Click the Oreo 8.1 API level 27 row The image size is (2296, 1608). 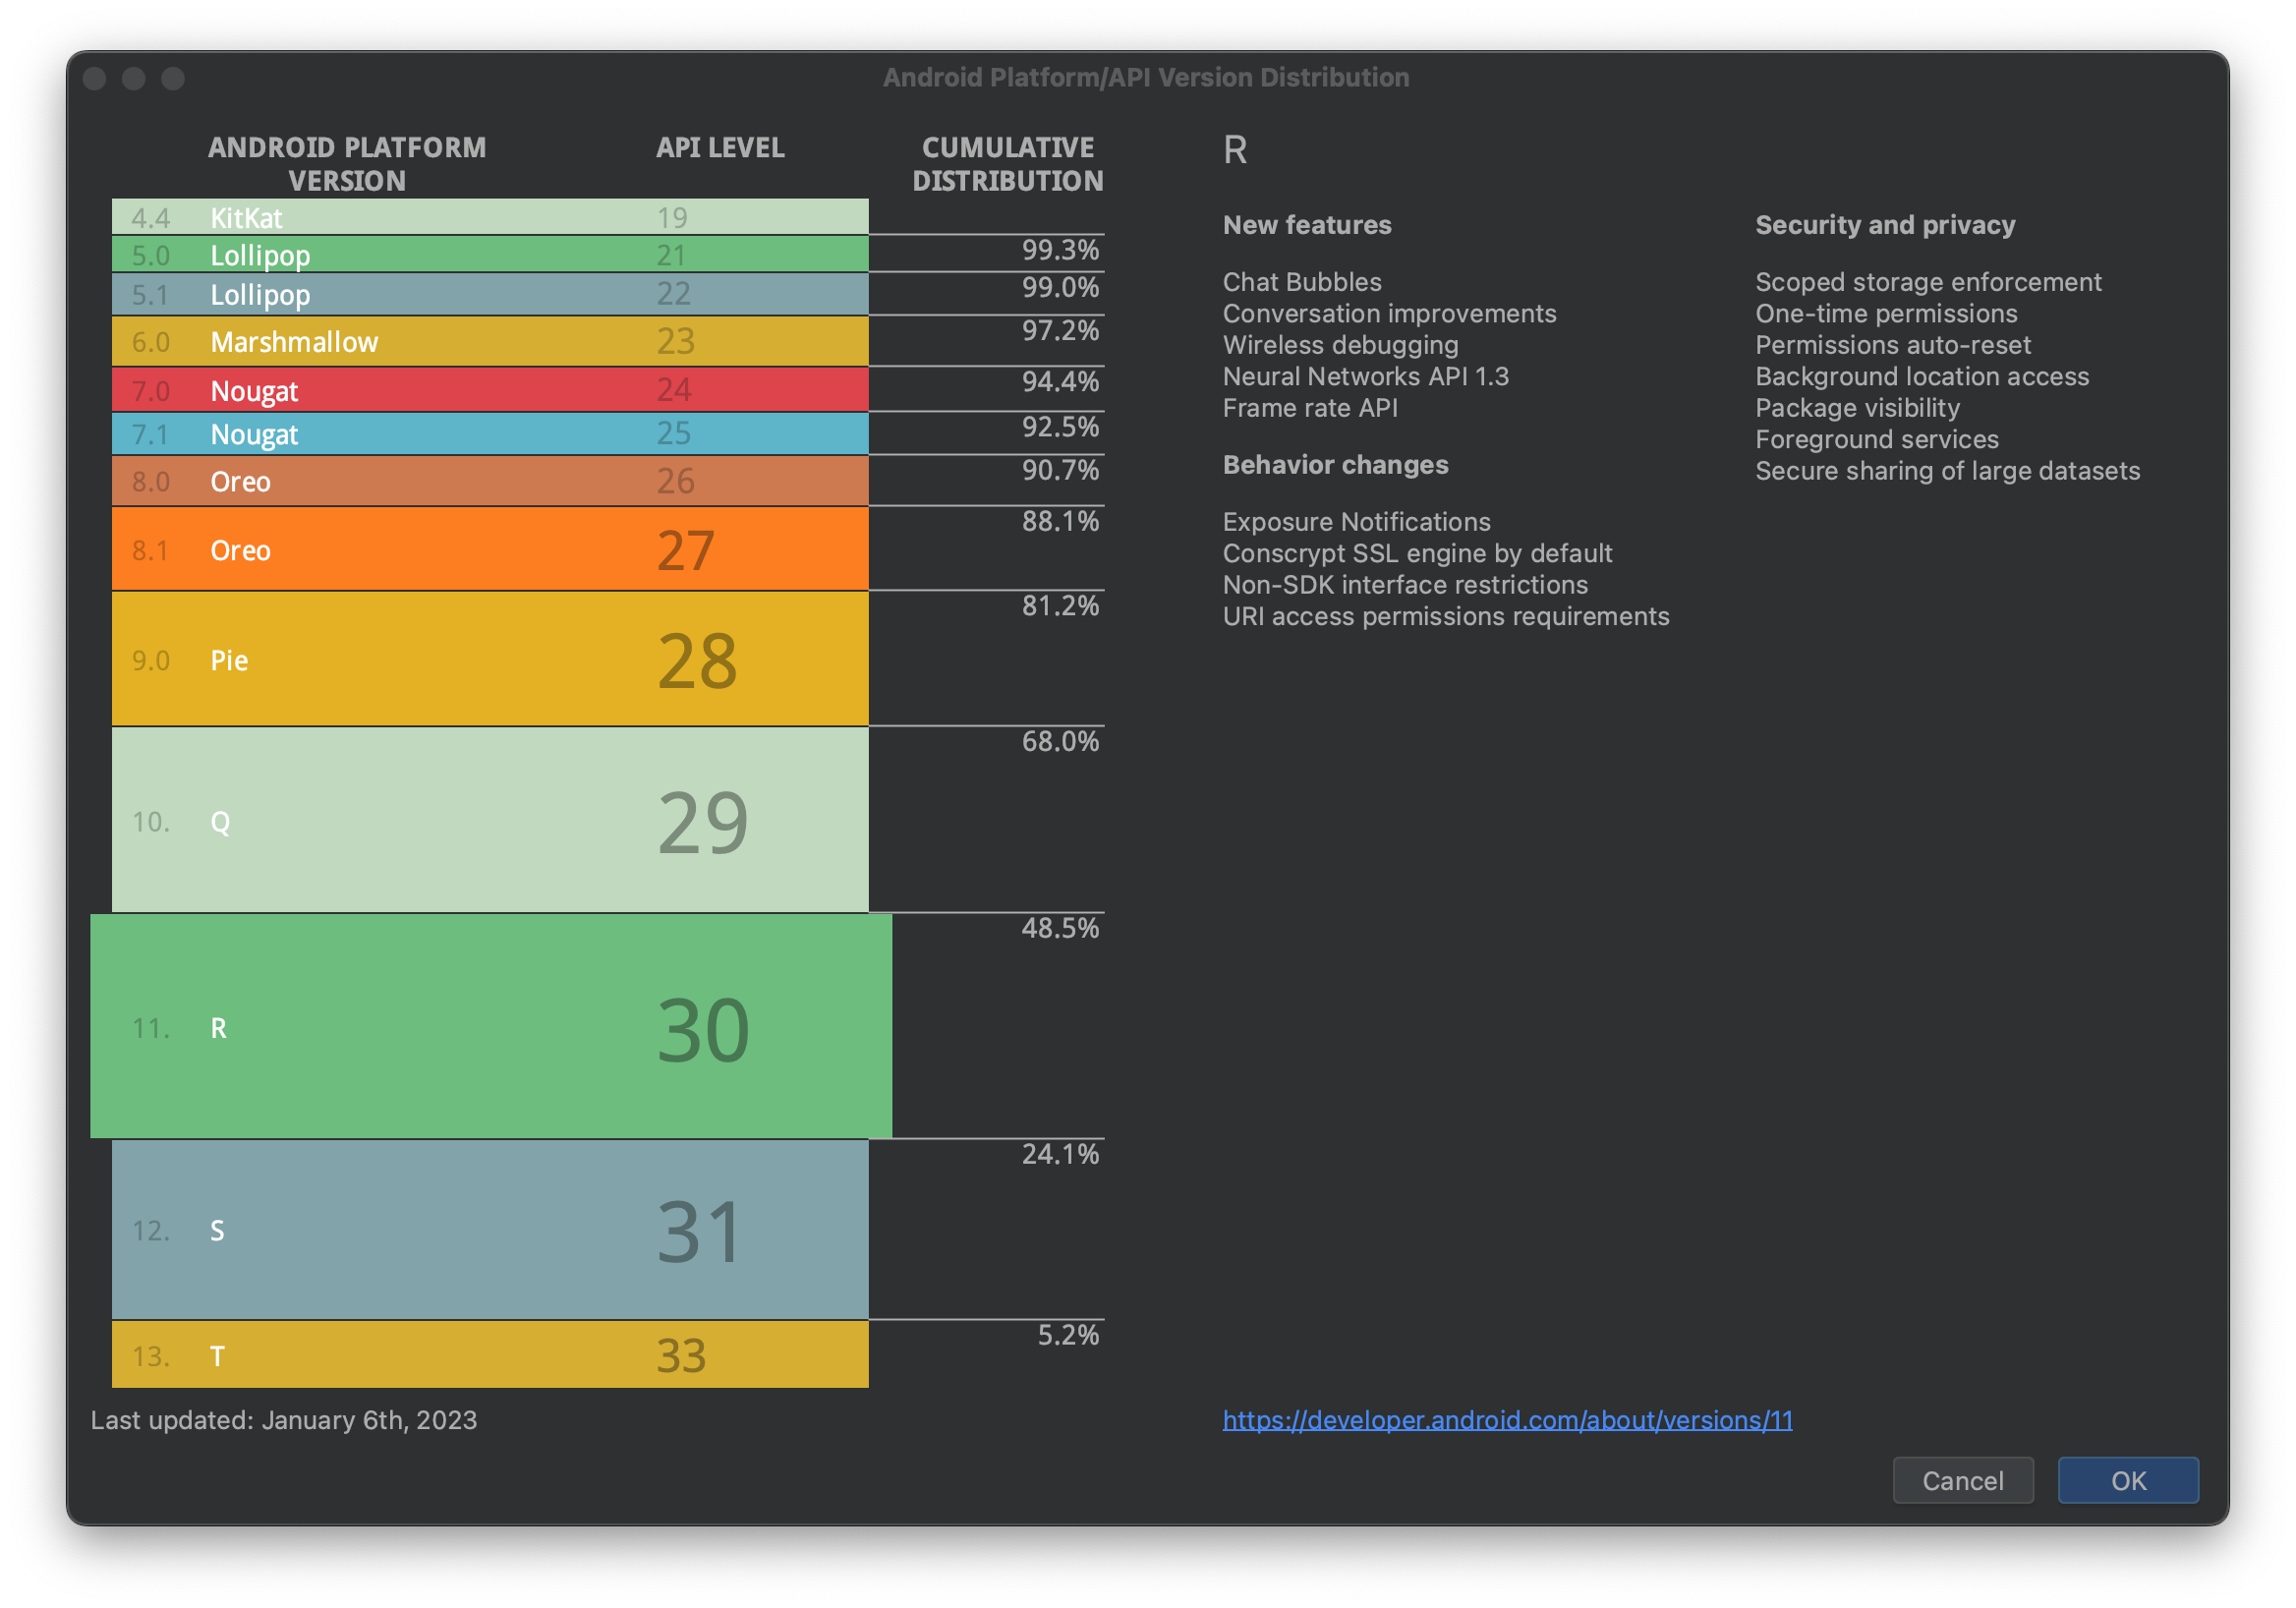488,551
